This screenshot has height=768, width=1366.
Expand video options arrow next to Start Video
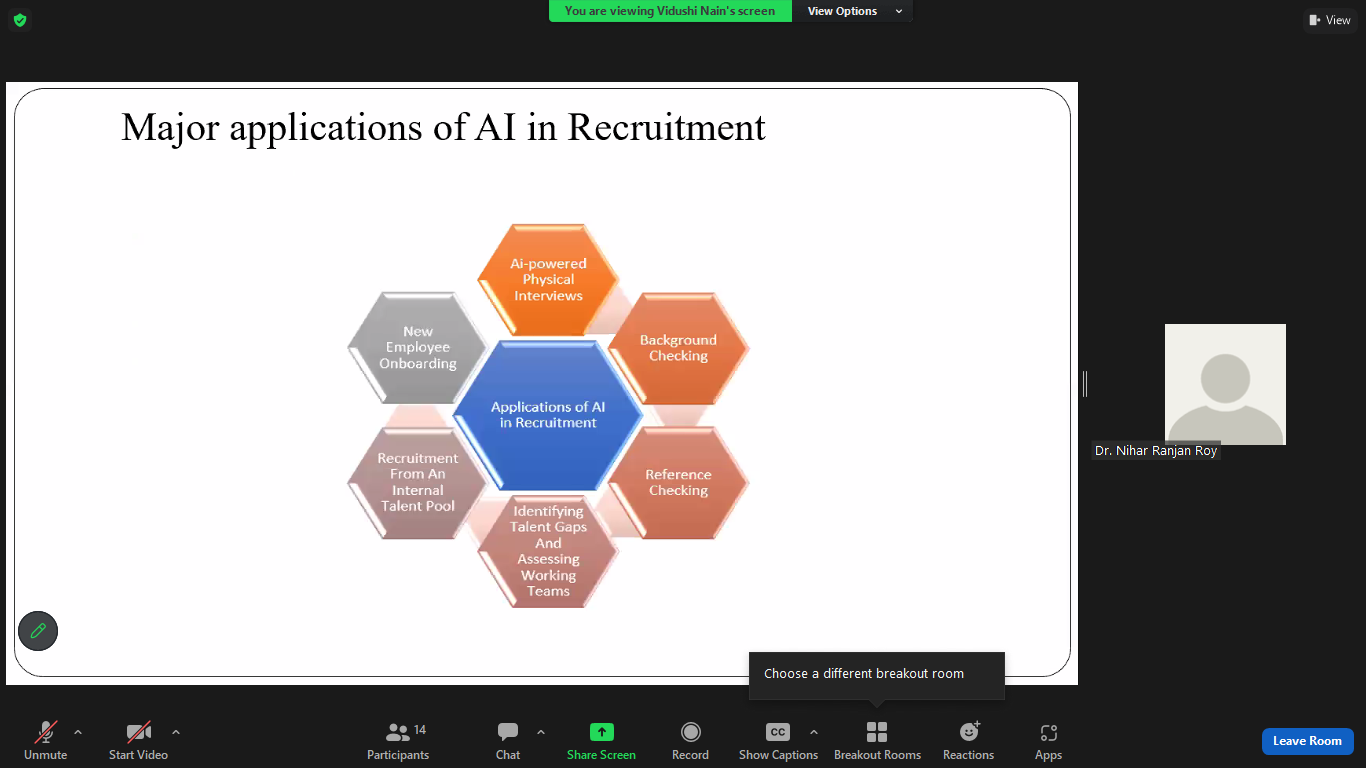176,732
